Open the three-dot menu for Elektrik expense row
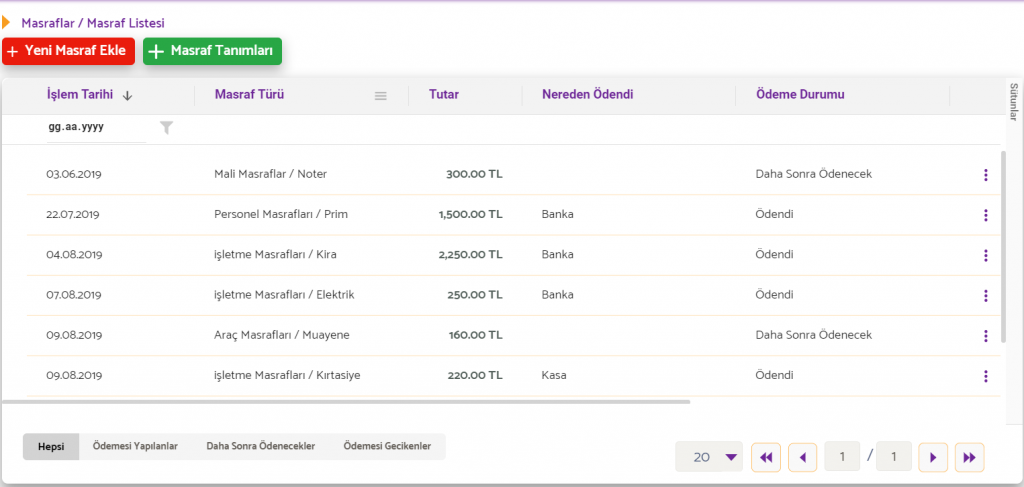 (x=985, y=295)
